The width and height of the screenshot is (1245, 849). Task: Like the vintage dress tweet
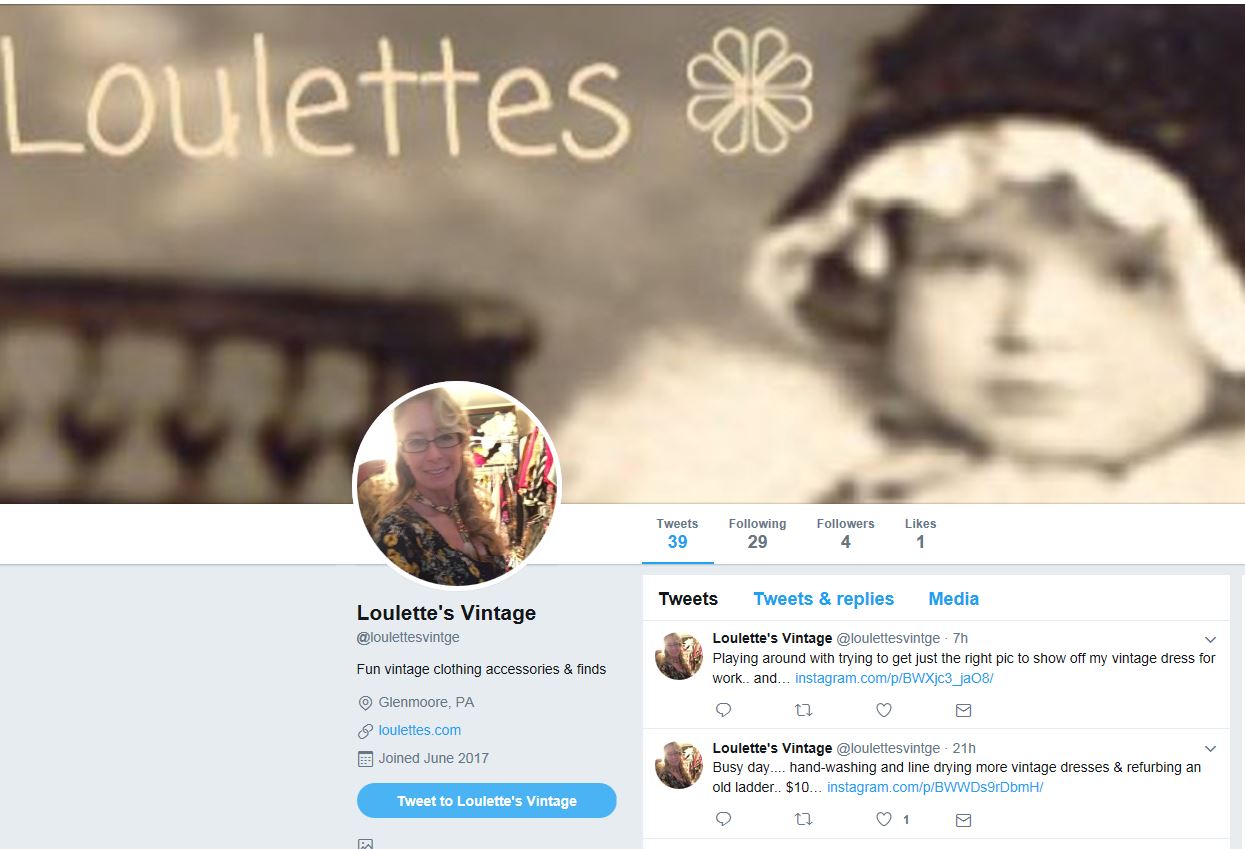[884, 710]
